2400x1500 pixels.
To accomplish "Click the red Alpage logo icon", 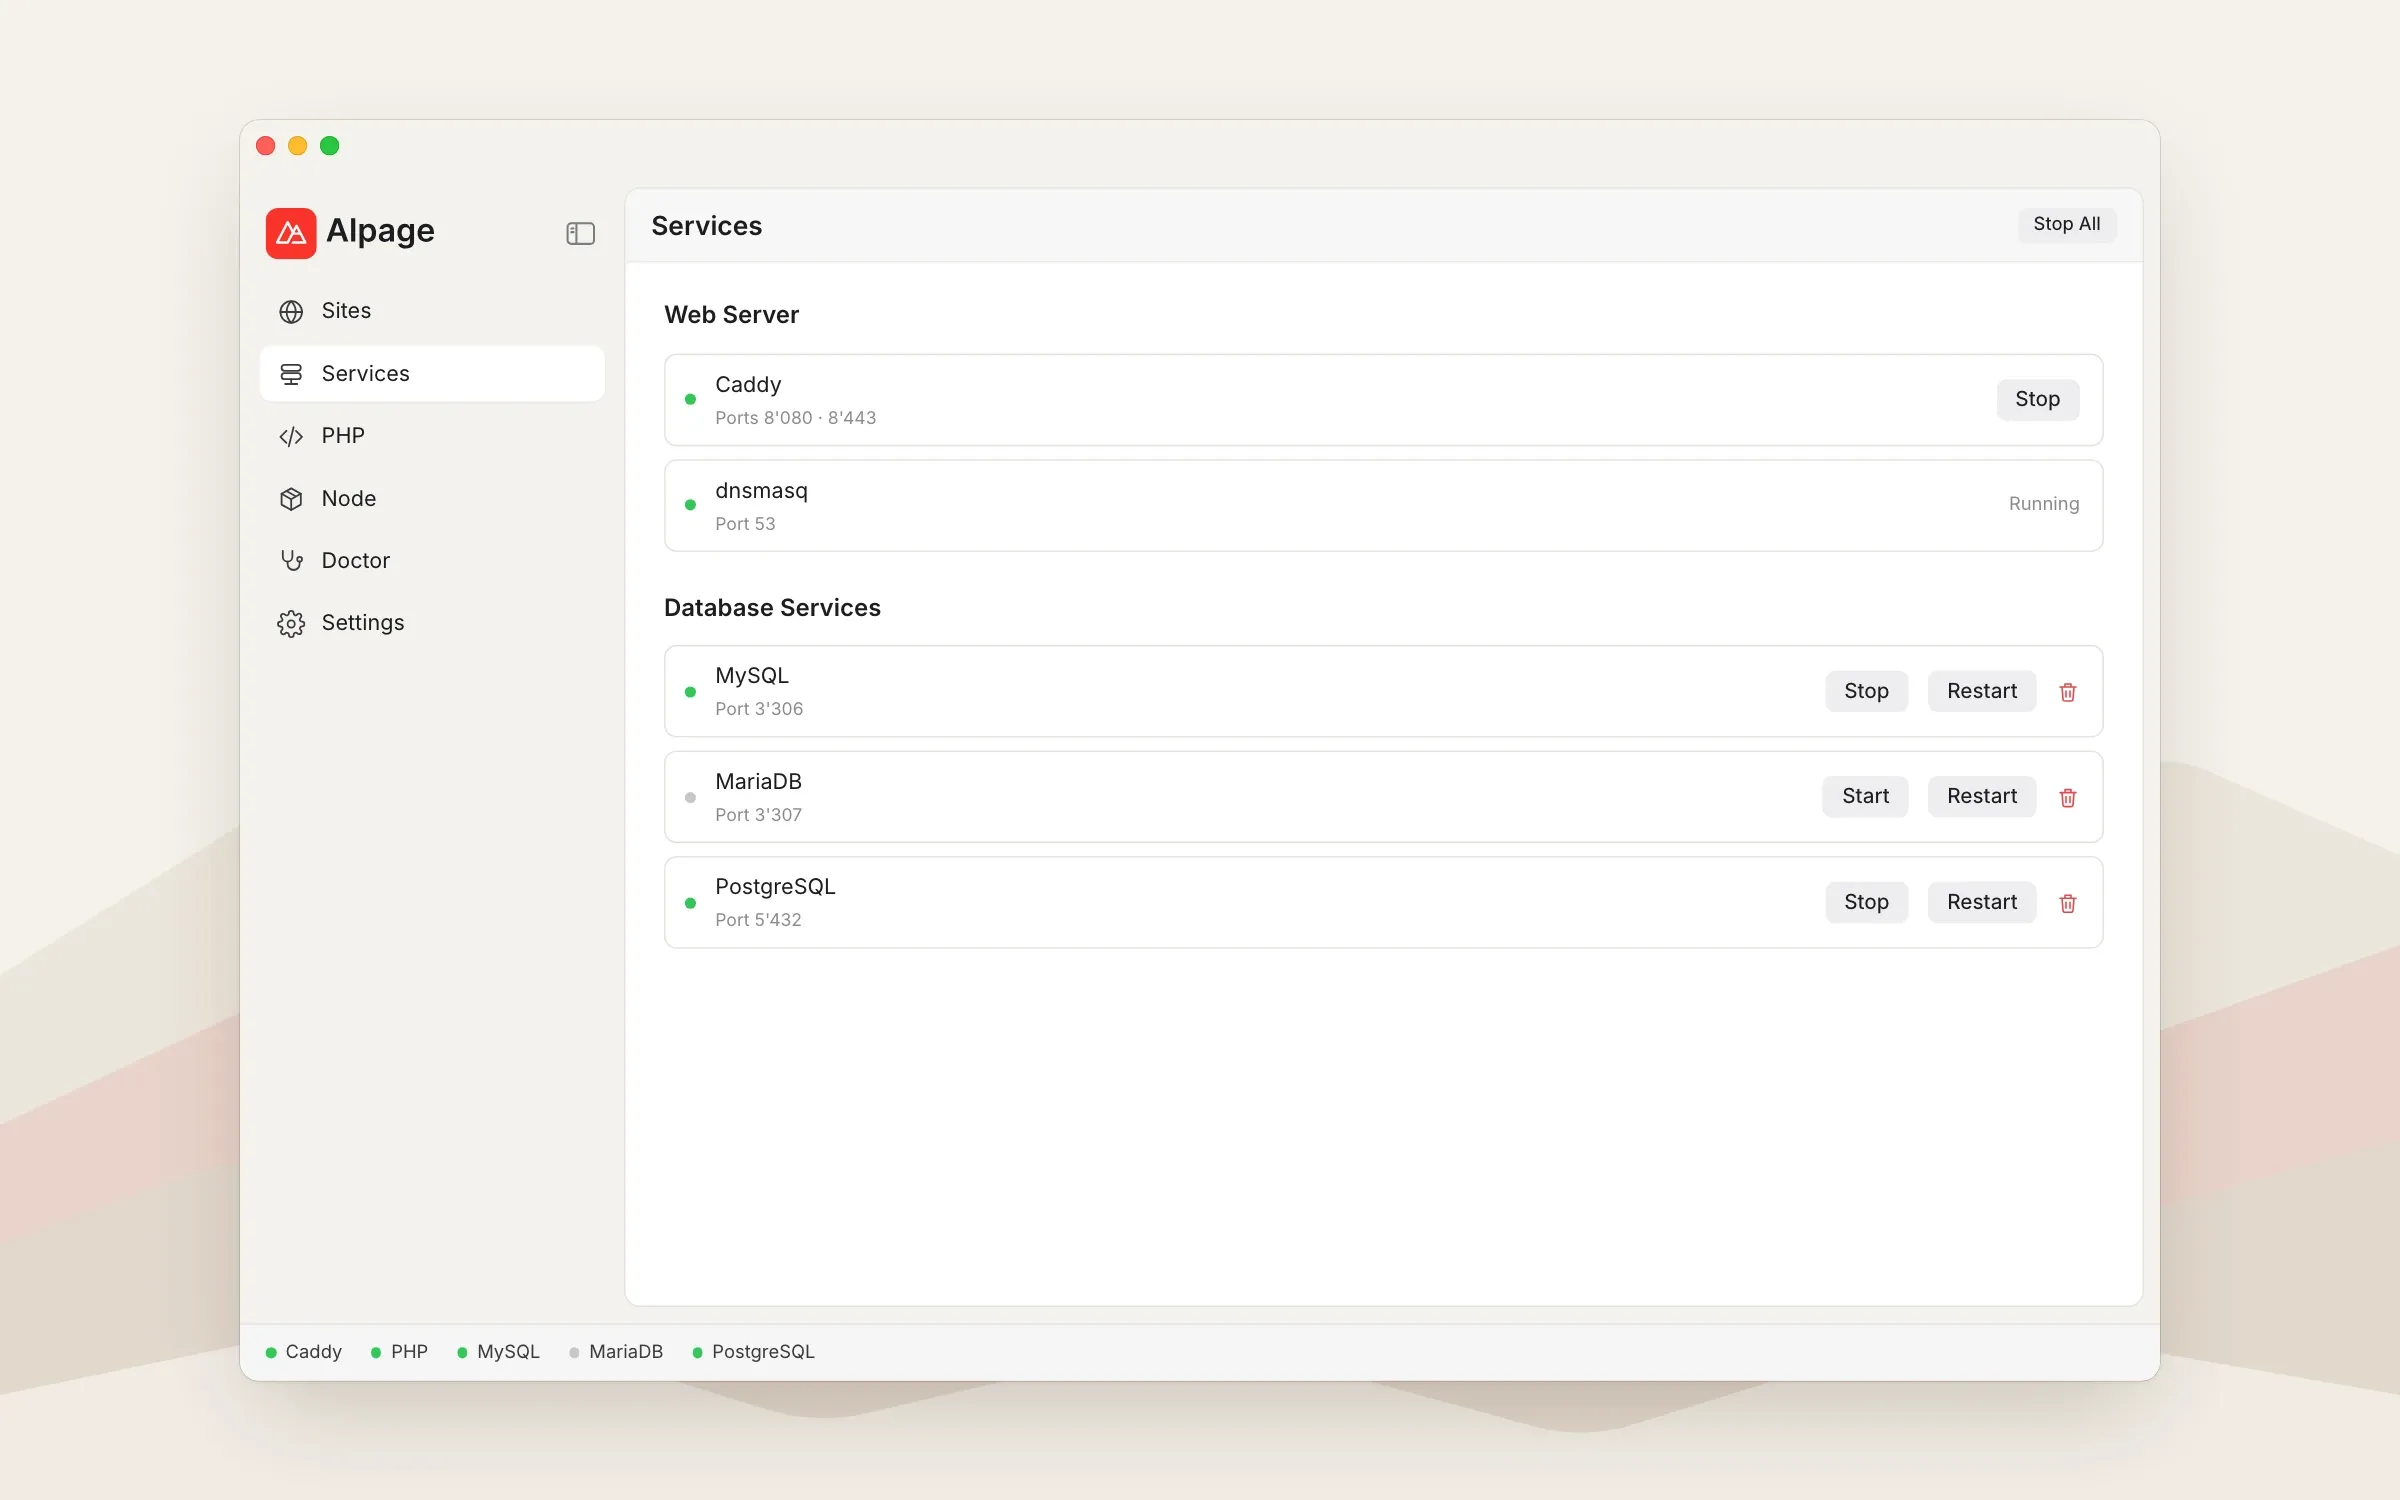I will [x=291, y=233].
